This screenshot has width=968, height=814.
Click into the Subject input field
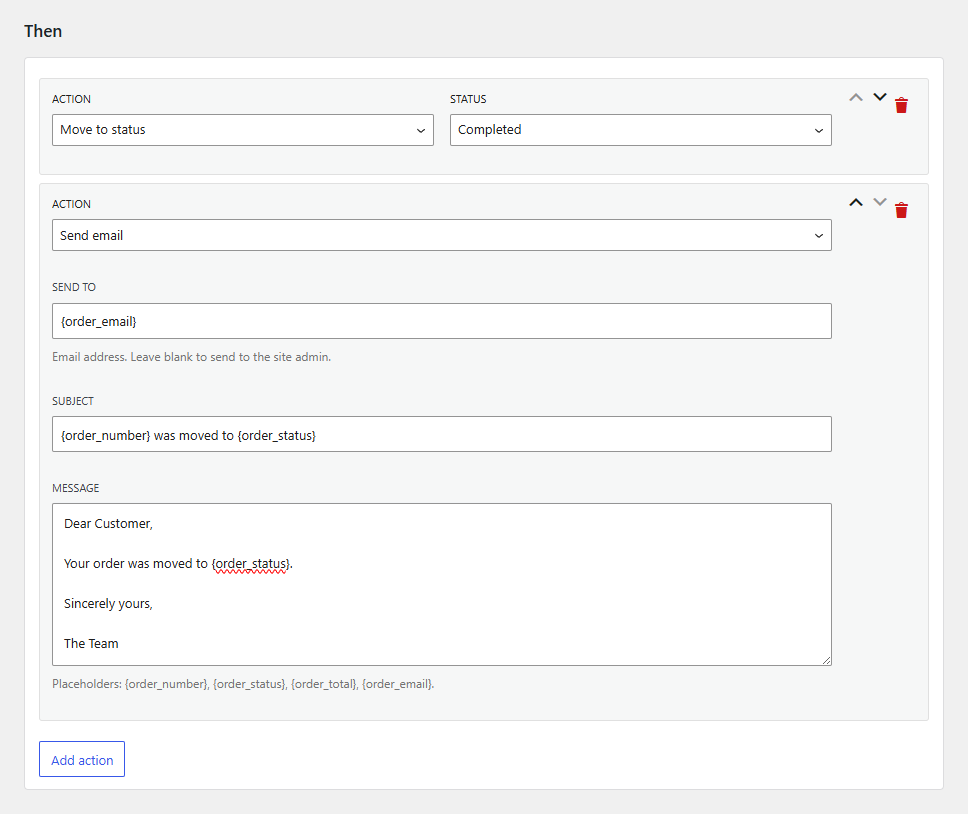click(x=441, y=434)
